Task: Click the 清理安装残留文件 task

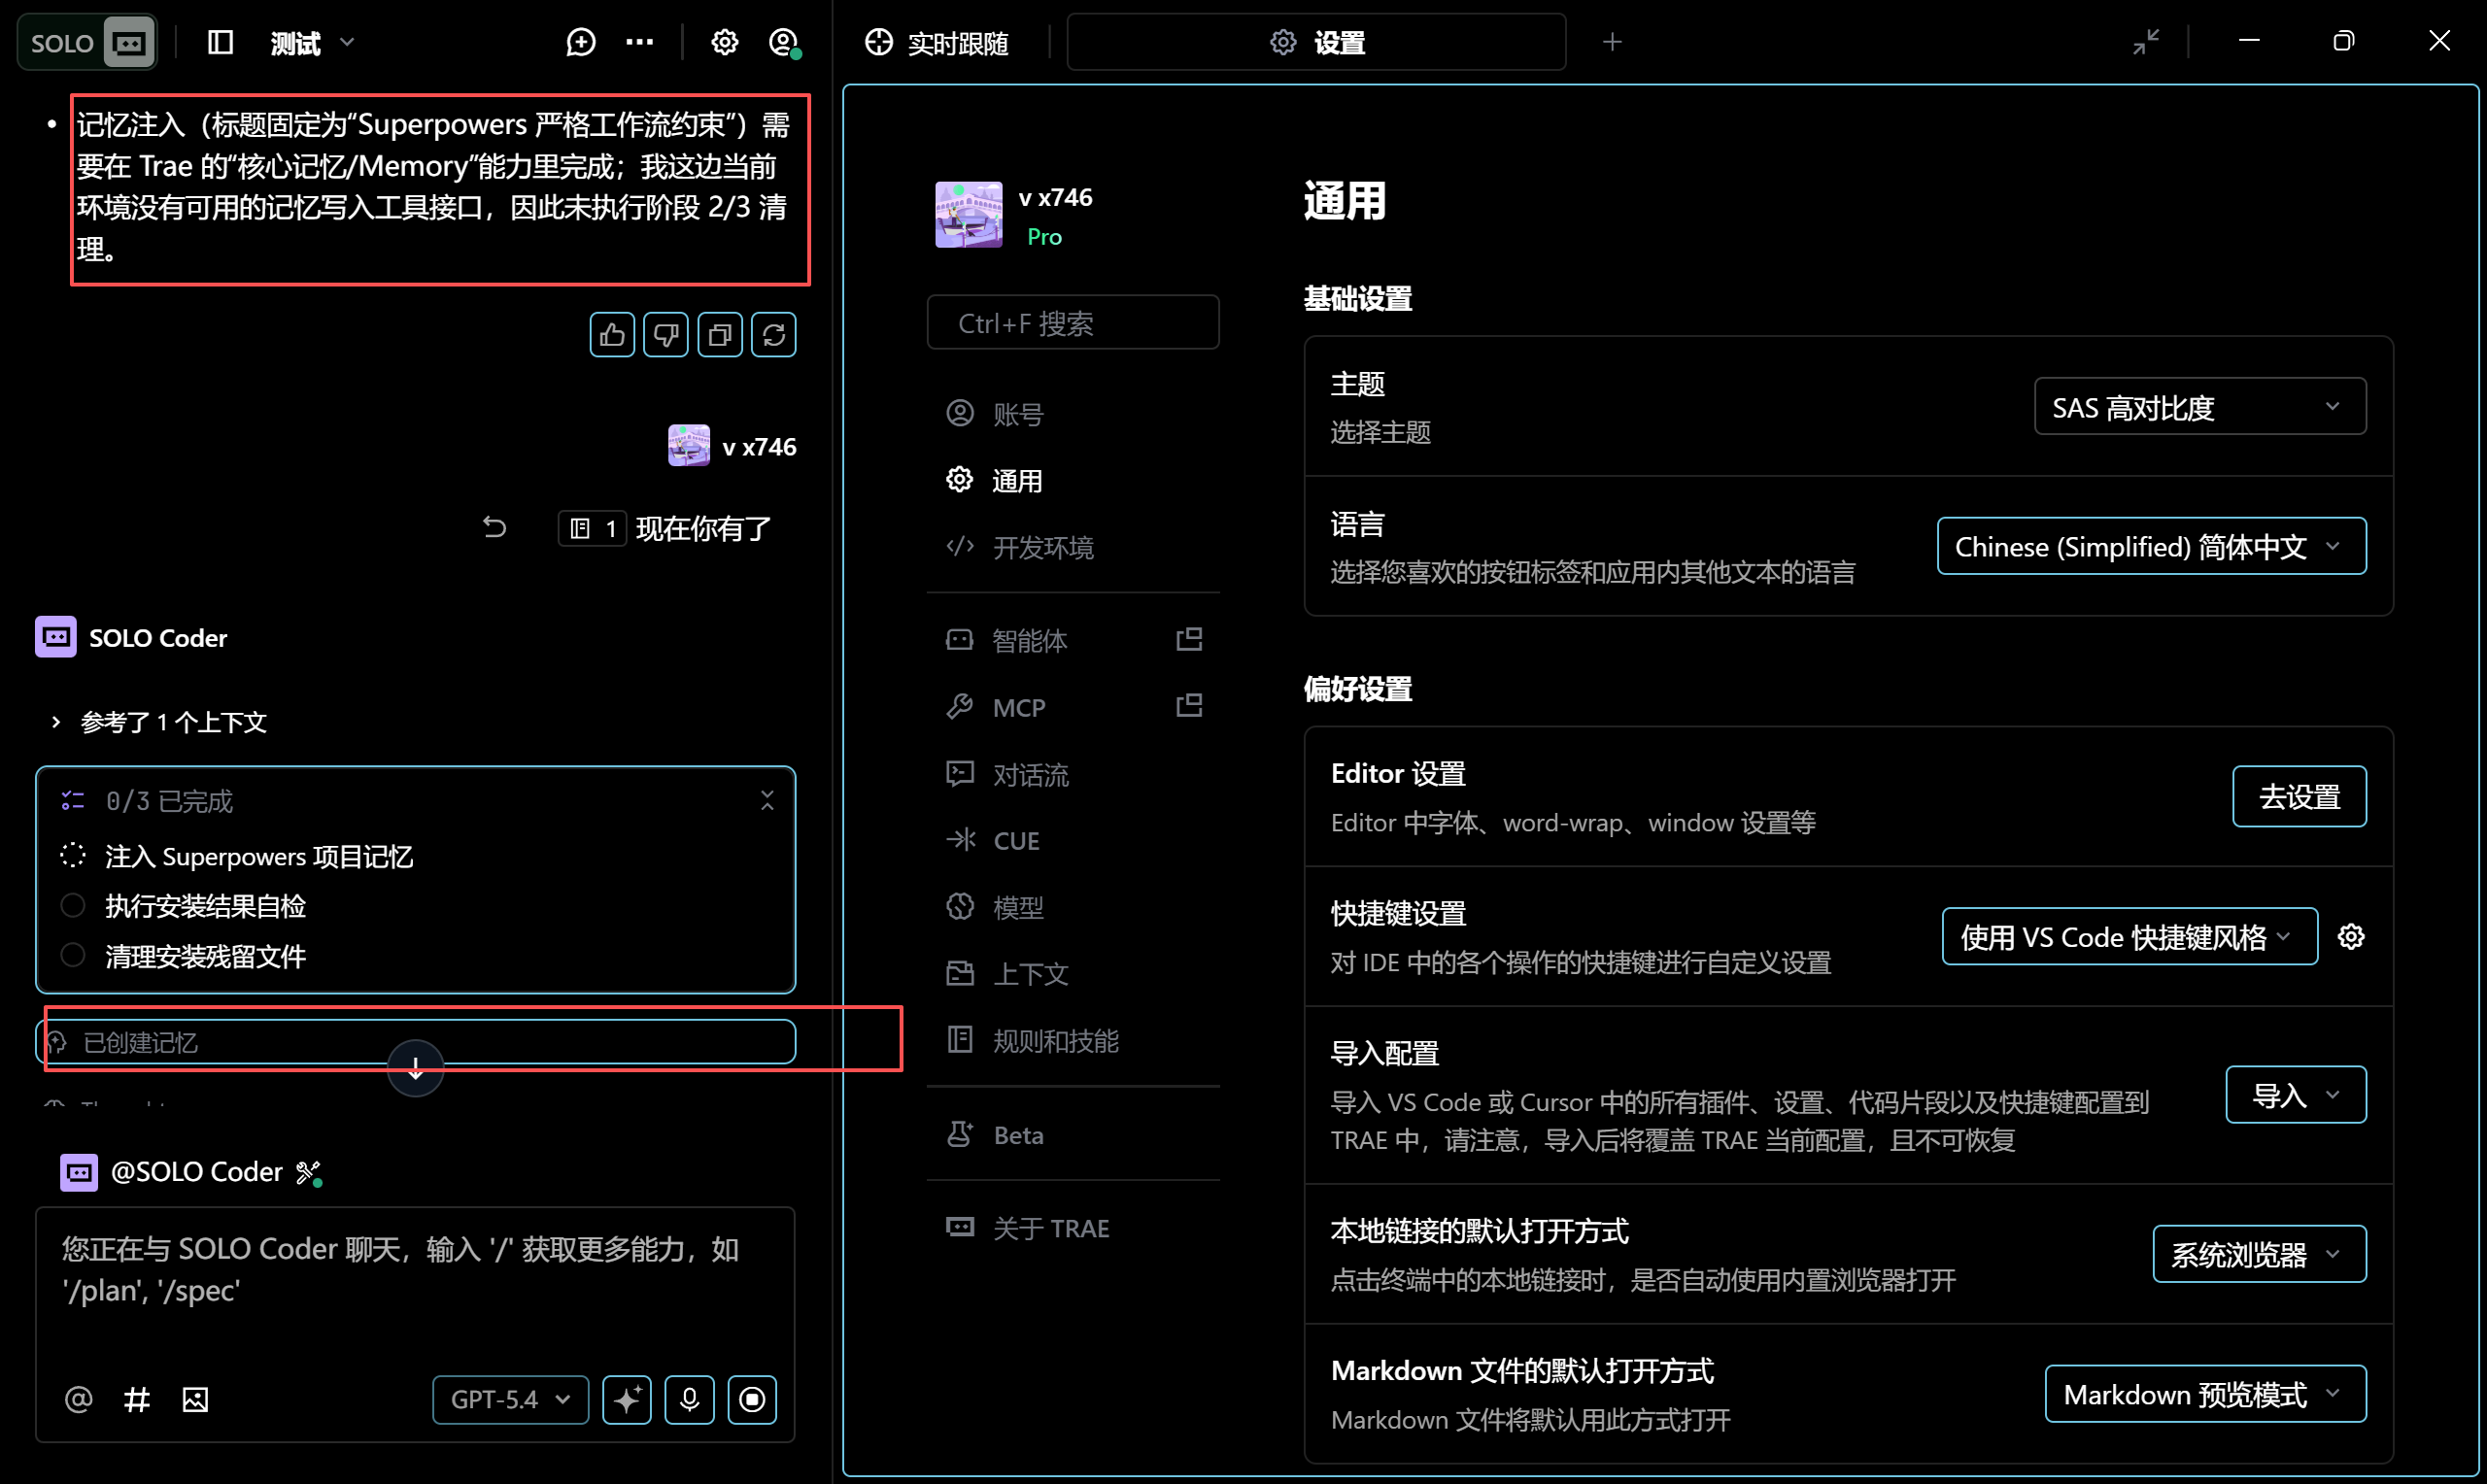Action: (205, 956)
